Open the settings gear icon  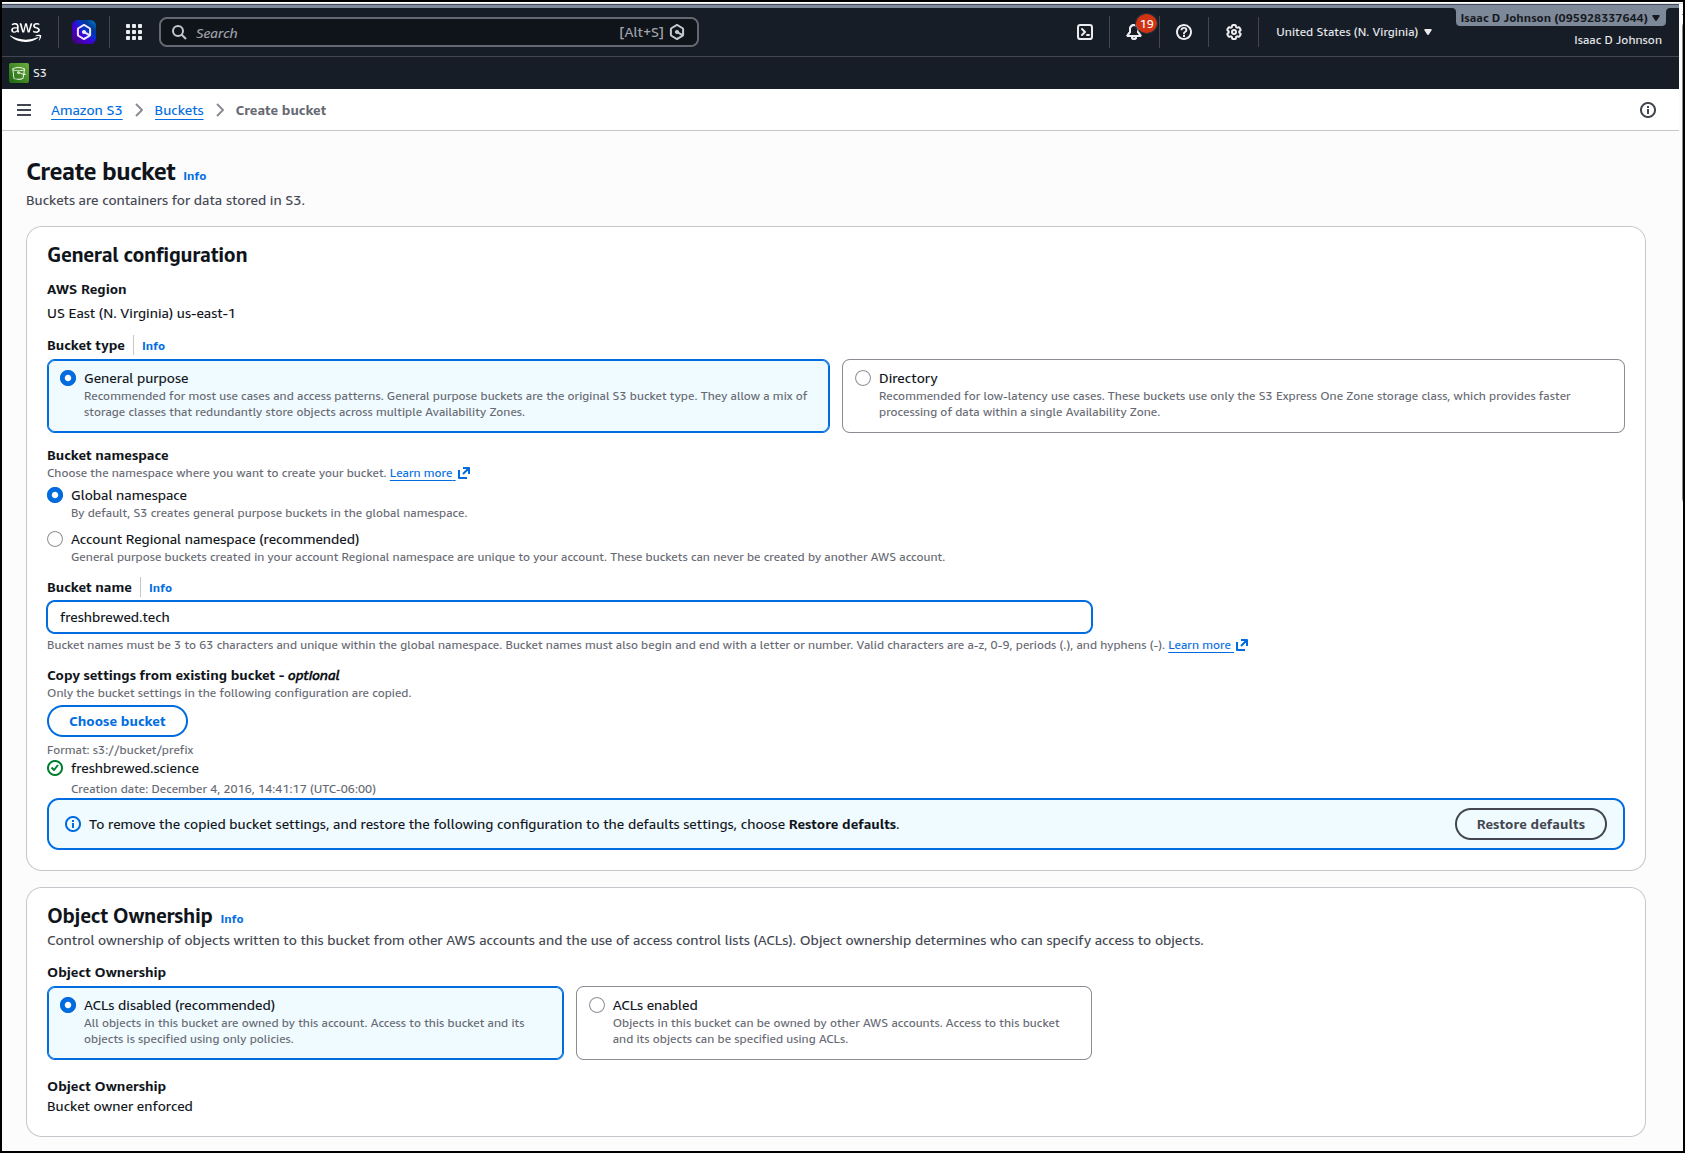pos(1234,32)
